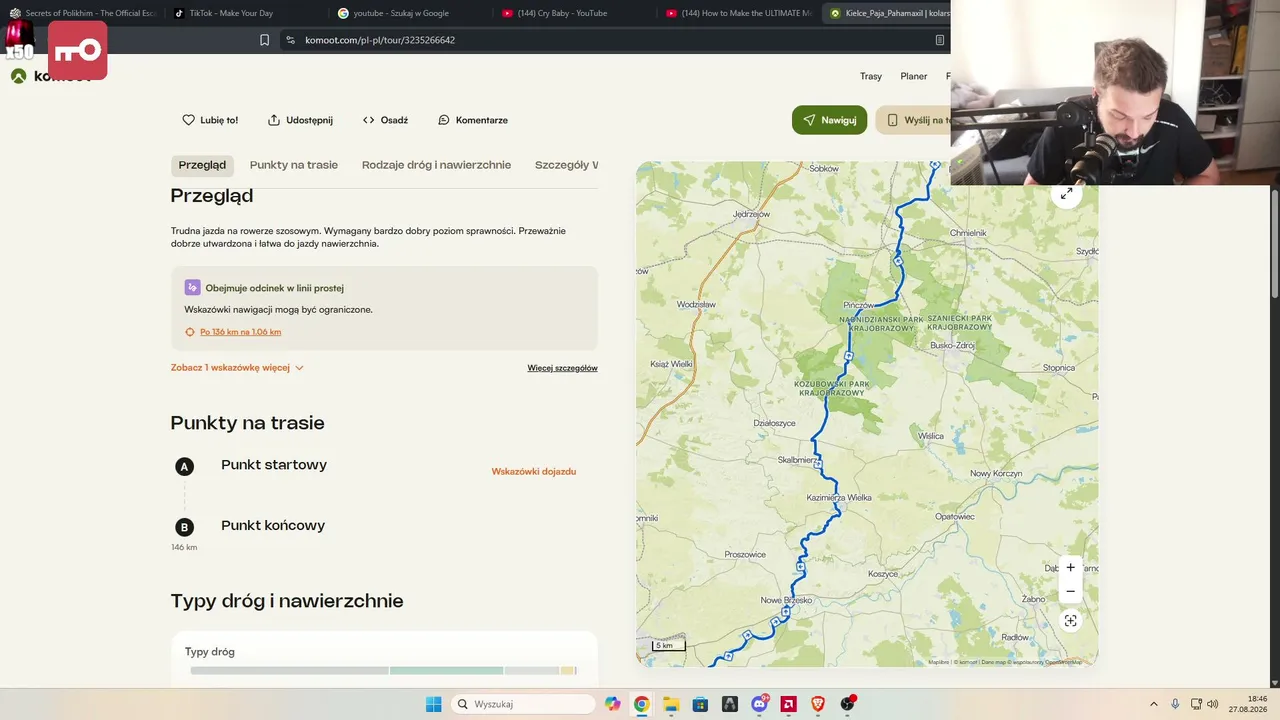Viewport: 1280px width, 720px height.
Task: Click the share icon beside Udostępnij
Action: (274, 120)
